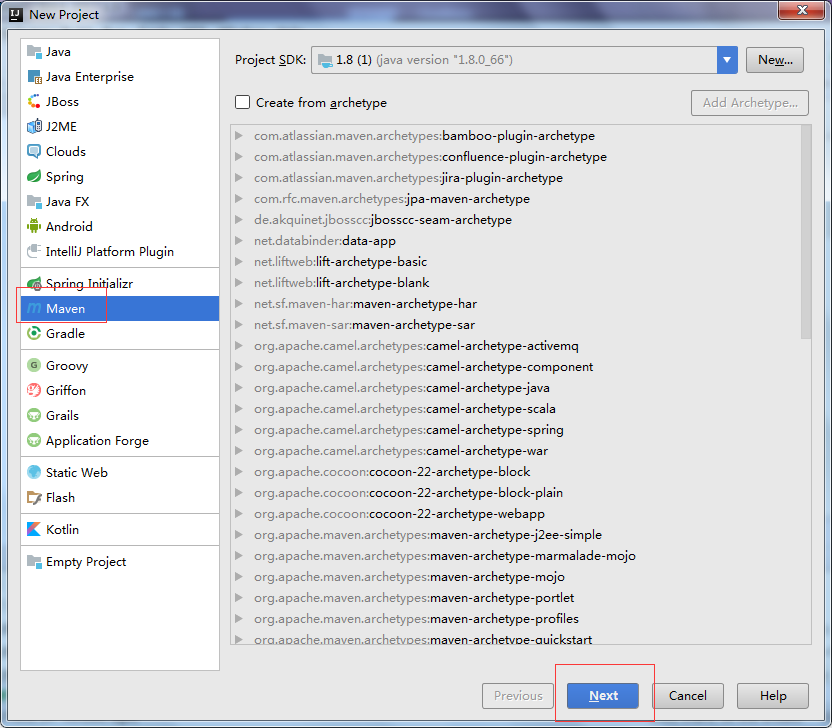The image size is (832, 728).
Task: Select maven-archetype-har entry
Action: point(365,304)
